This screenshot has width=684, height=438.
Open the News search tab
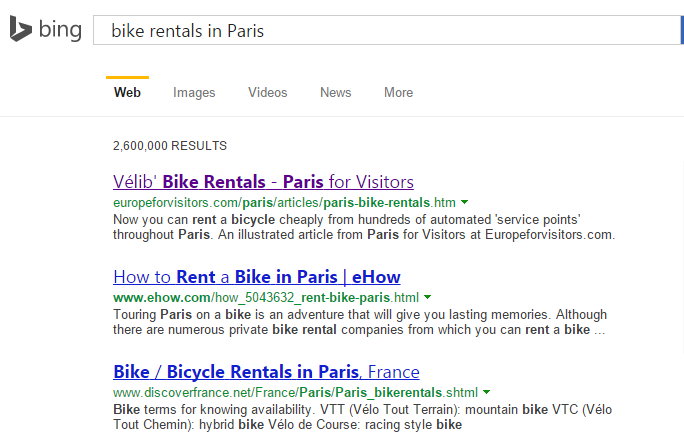(x=335, y=92)
